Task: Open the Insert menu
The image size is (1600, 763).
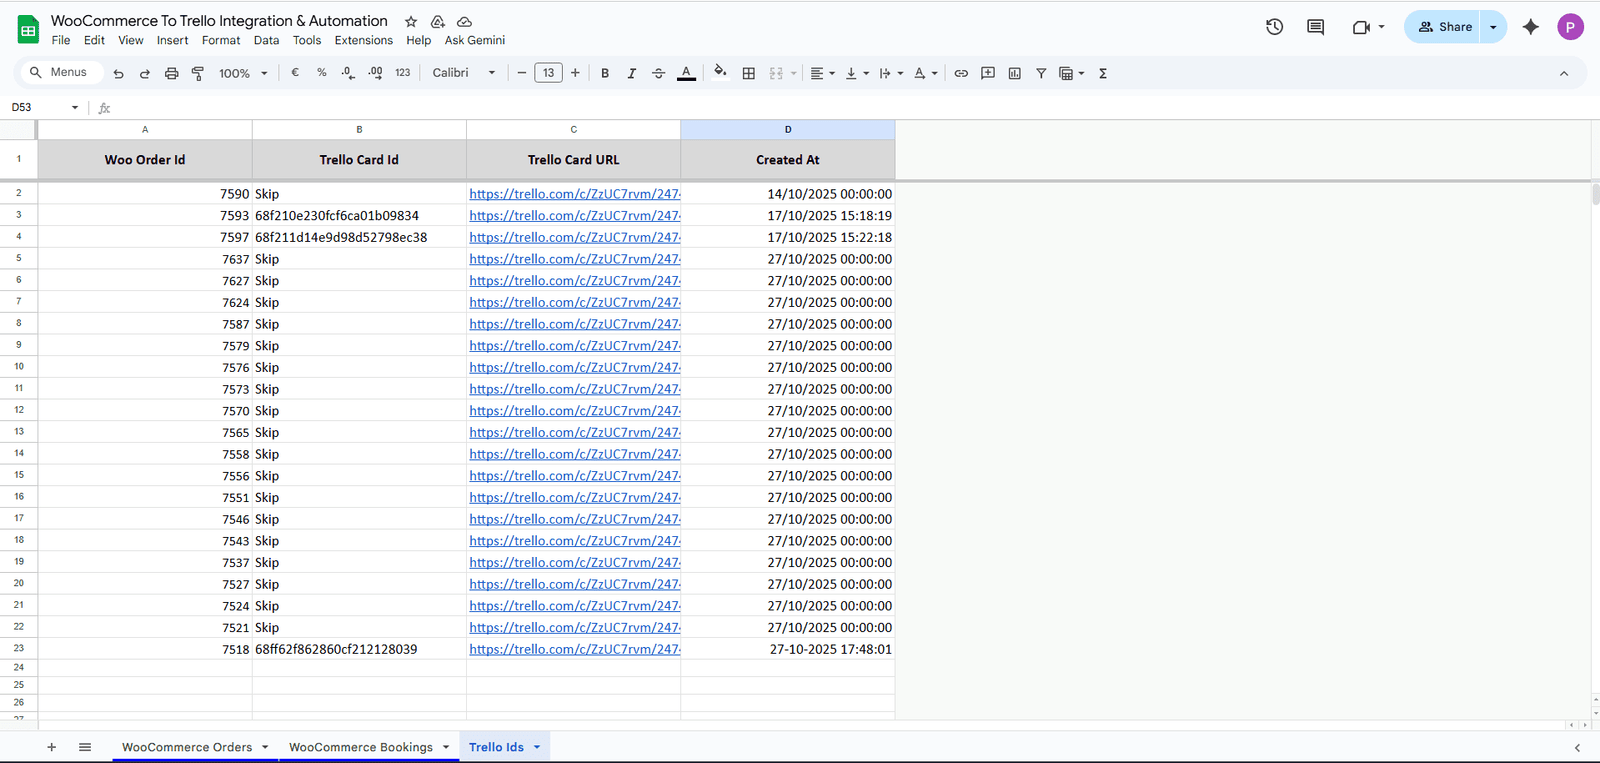Action: point(172,41)
